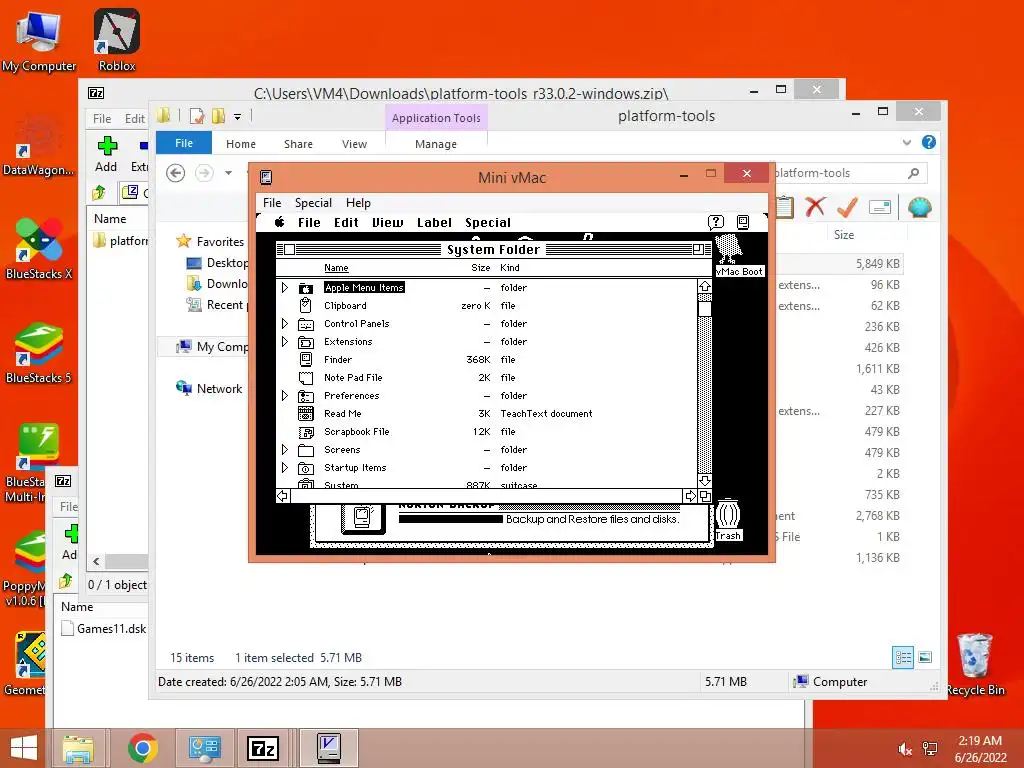Select the Read Me document icon

tap(306, 413)
